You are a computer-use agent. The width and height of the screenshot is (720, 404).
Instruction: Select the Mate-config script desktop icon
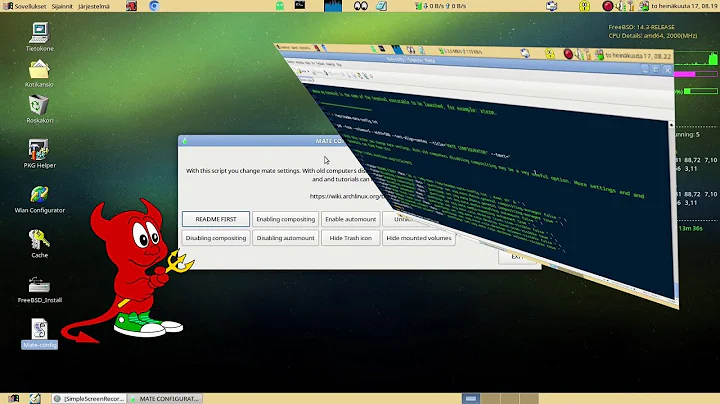(x=39, y=334)
